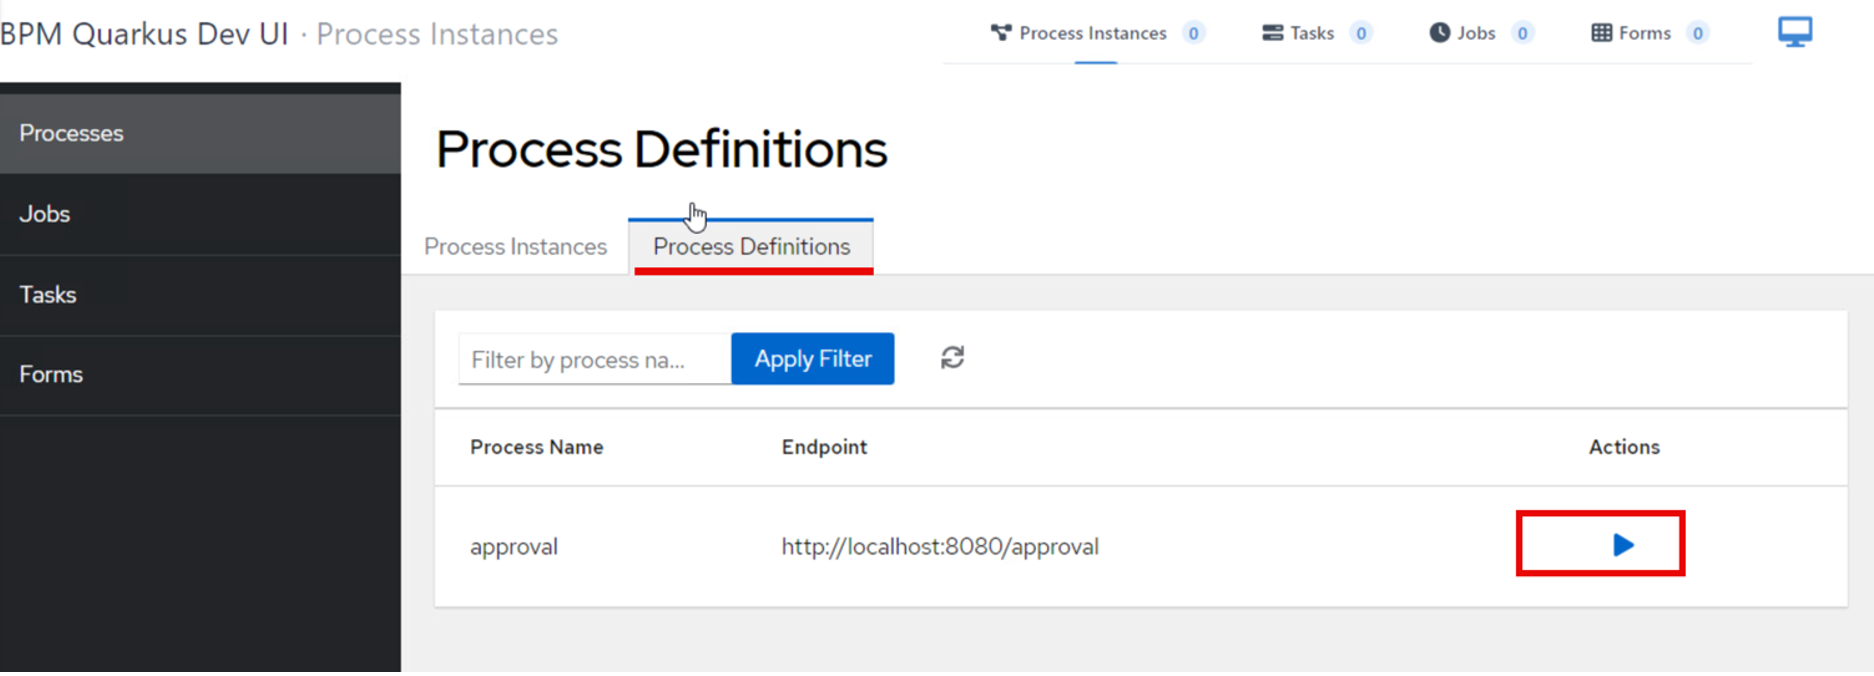Select Processes in the sidebar

point(200,133)
